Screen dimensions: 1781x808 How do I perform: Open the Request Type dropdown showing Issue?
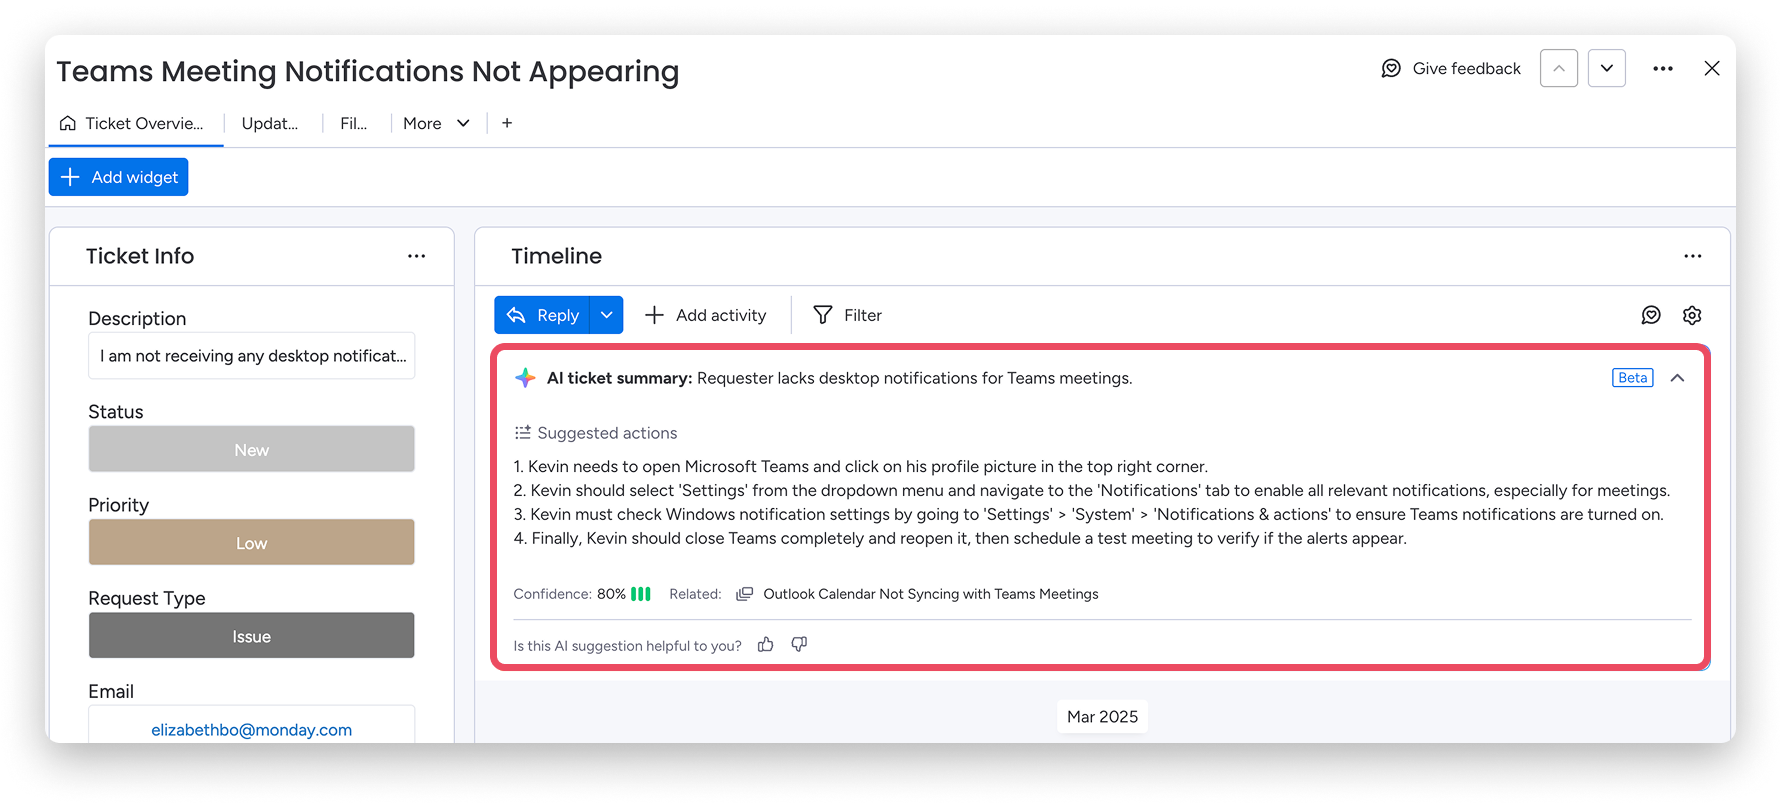click(252, 635)
